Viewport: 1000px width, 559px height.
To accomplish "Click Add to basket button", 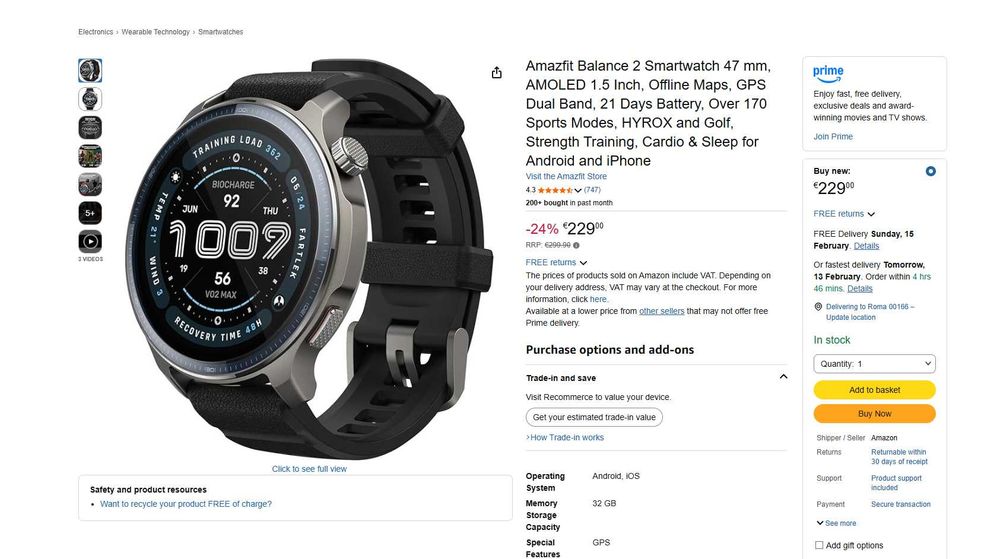I will 874,389.
